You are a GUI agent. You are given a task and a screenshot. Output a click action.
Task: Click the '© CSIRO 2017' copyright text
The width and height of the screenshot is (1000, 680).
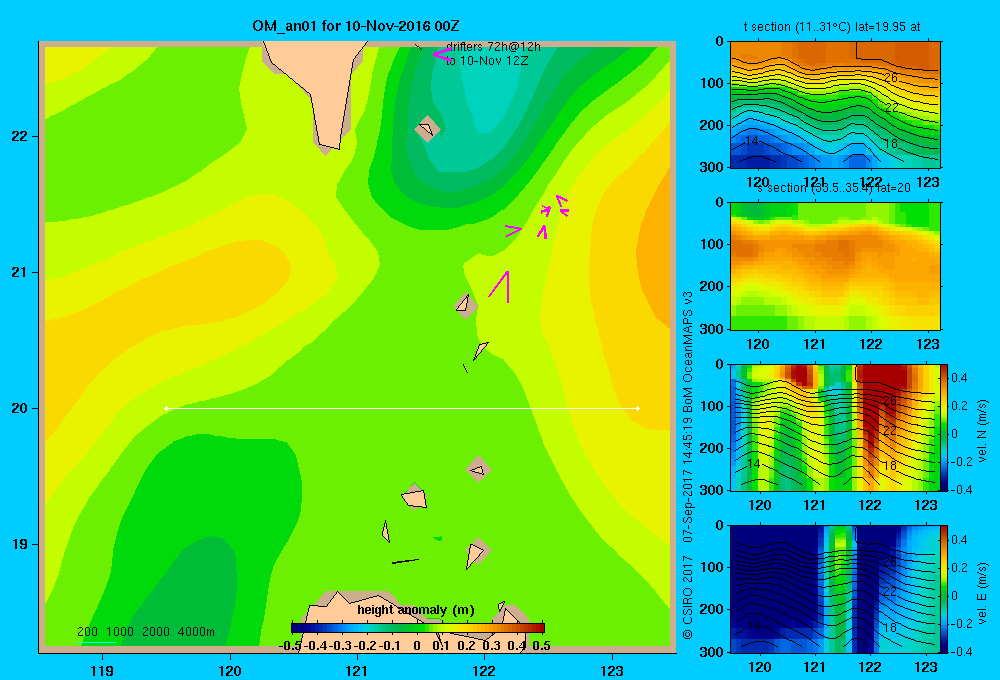coord(688,597)
